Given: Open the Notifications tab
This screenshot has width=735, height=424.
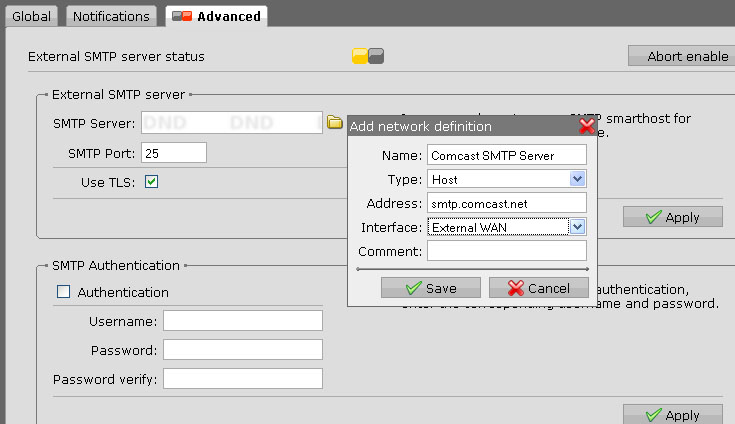Looking at the screenshot, I should pos(112,16).
